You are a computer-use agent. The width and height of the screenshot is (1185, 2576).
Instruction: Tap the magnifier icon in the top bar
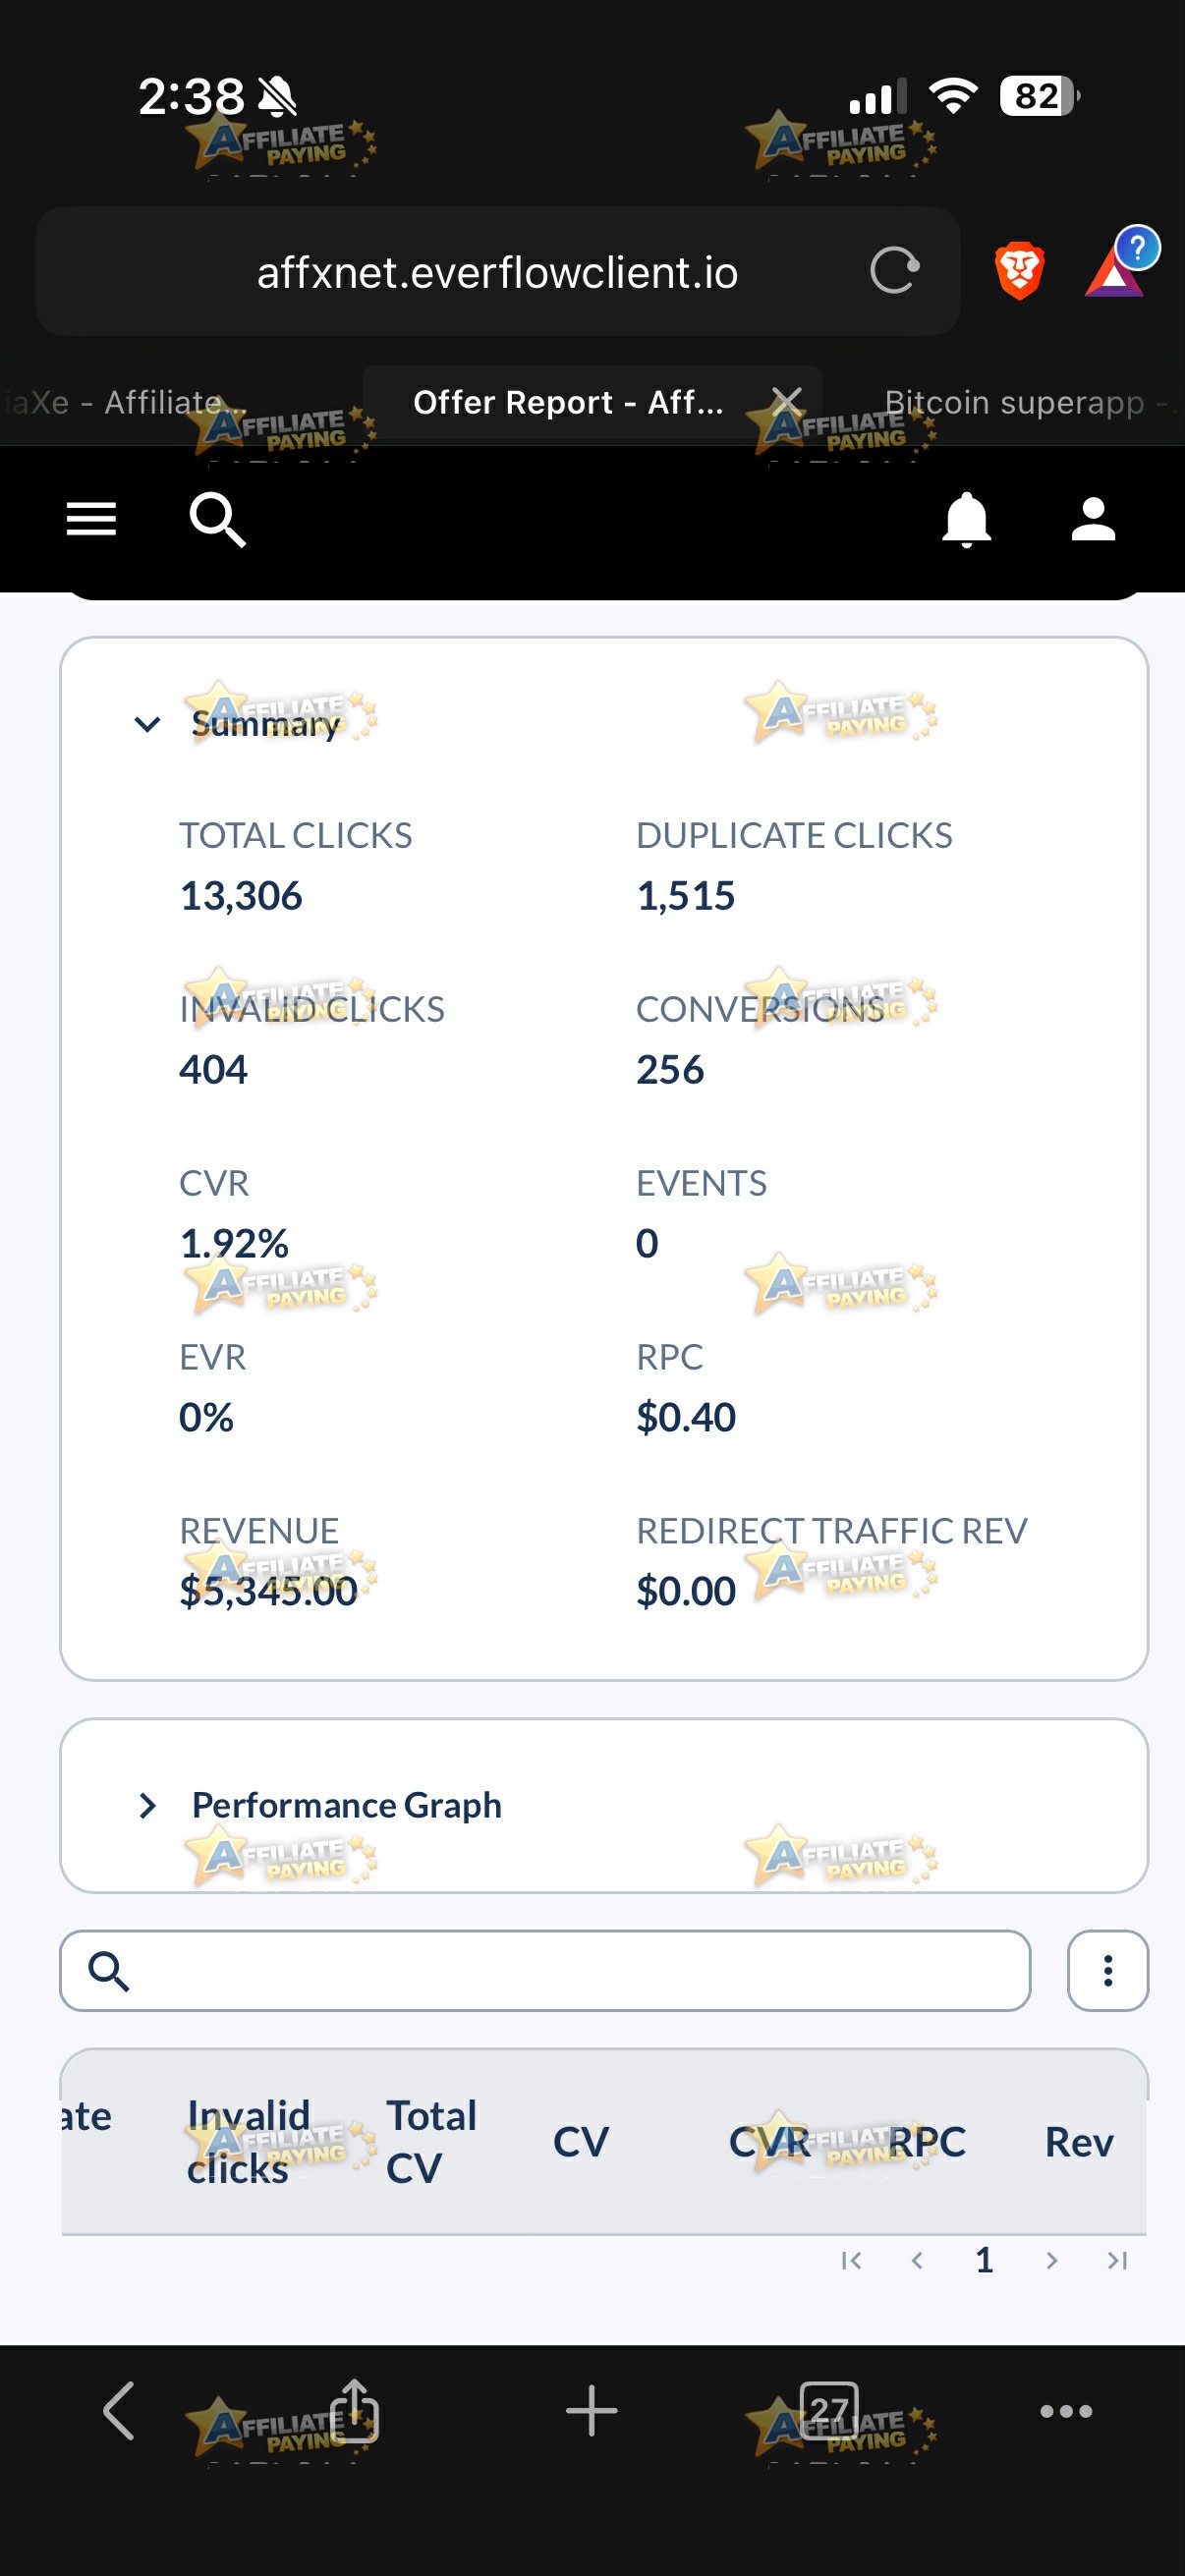(x=217, y=519)
